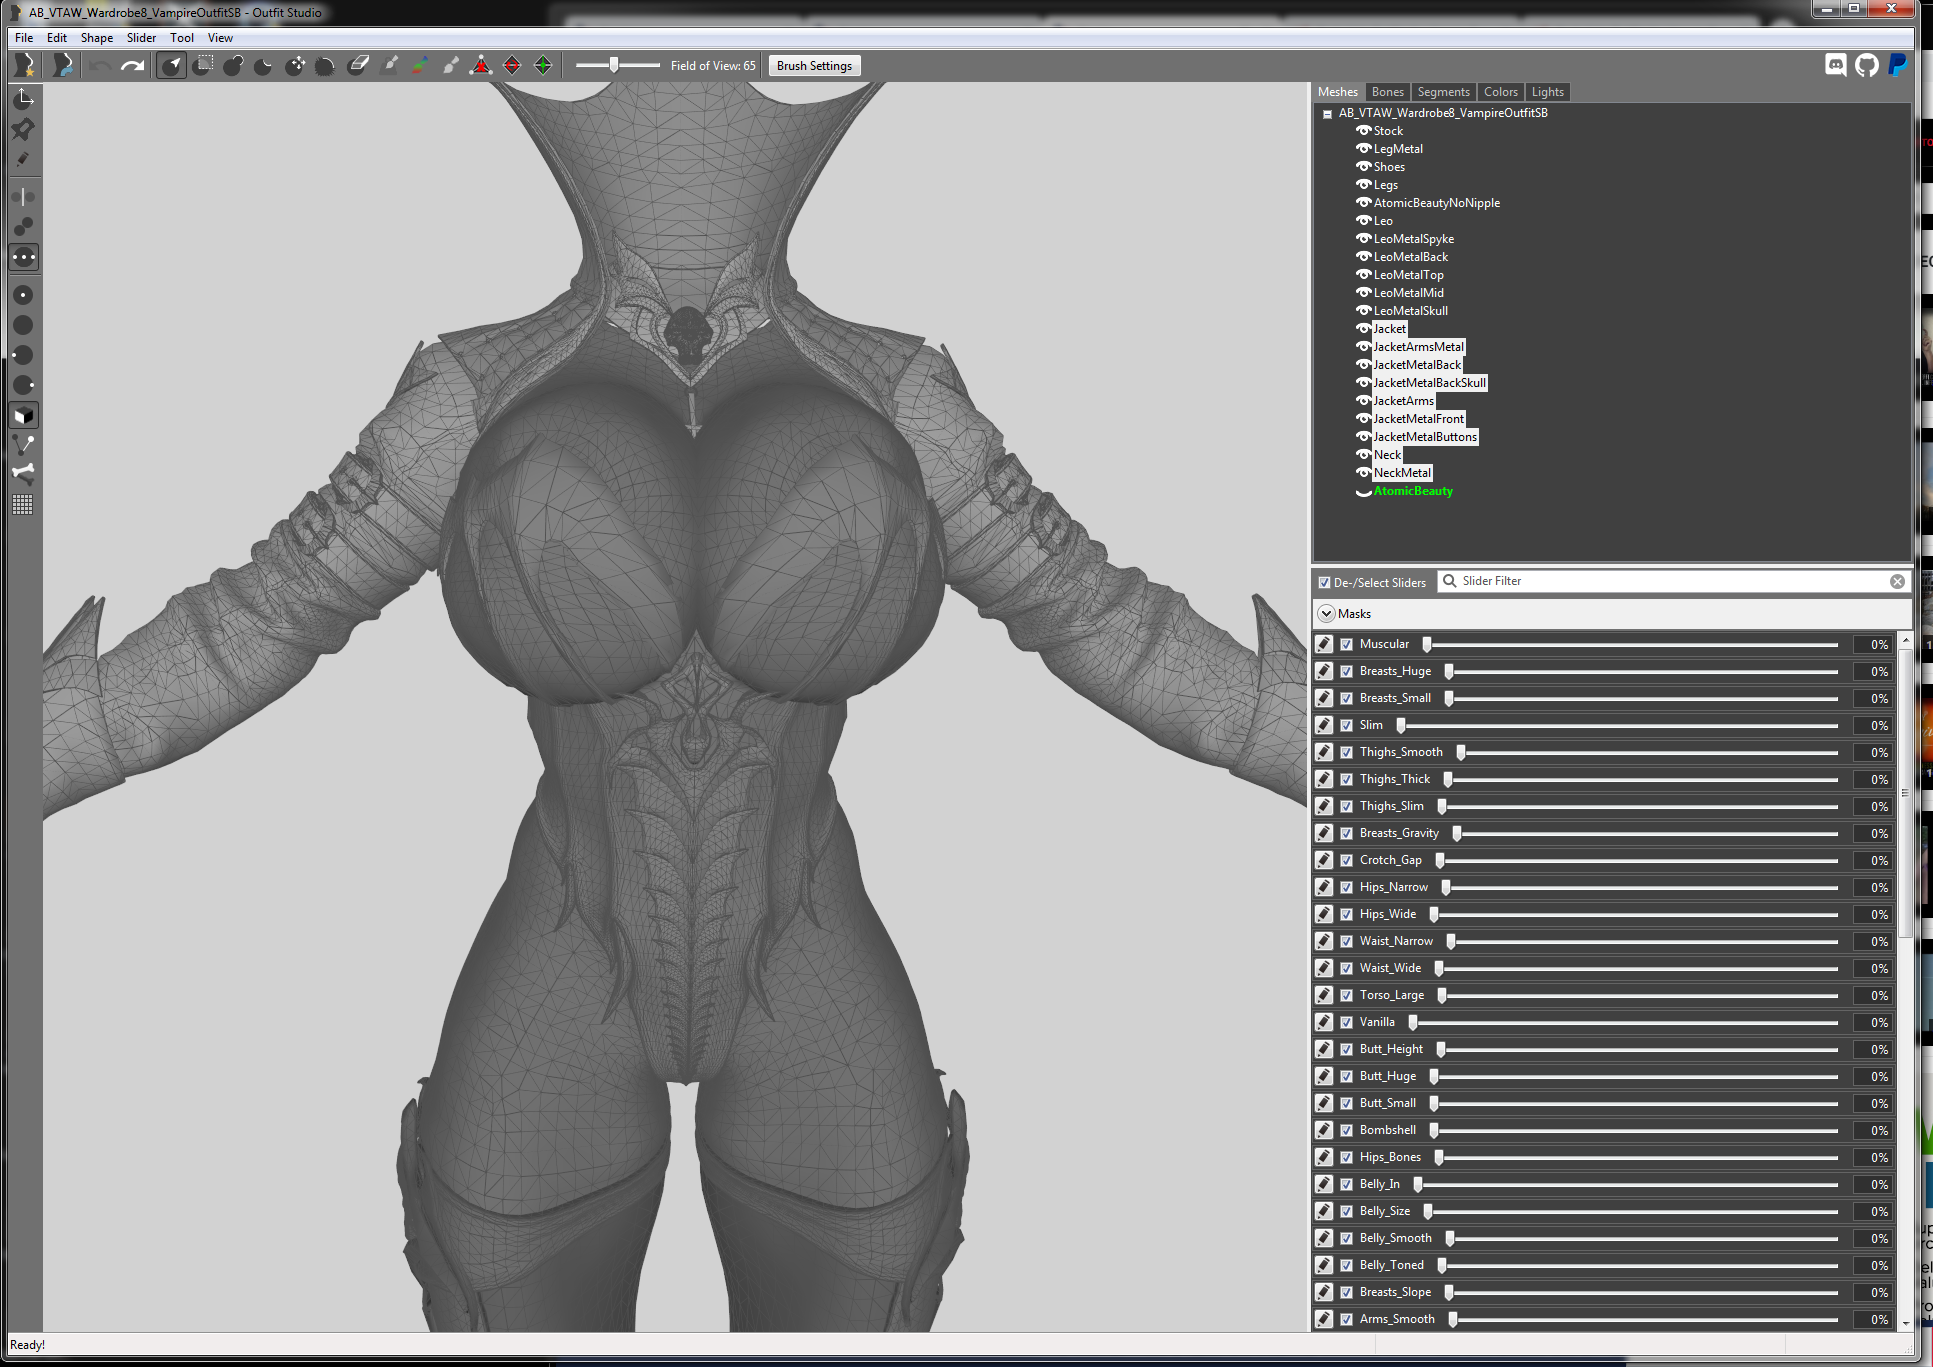The image size is (1933, 1367).
Task: Click the Field of View slider handle
Action: 614,65
